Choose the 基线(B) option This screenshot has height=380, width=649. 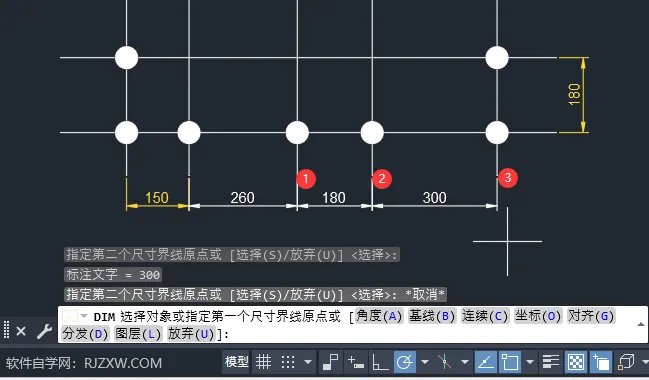coord(432,316)
